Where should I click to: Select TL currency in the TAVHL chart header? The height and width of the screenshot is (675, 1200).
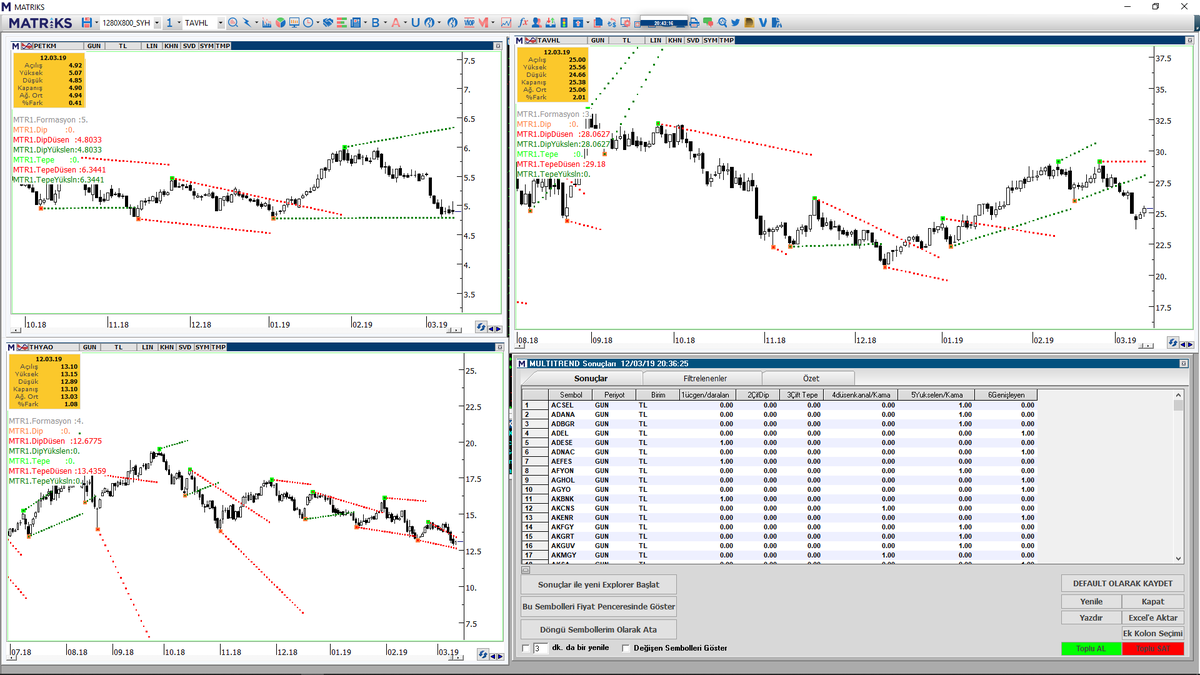[x=627, y=40]
